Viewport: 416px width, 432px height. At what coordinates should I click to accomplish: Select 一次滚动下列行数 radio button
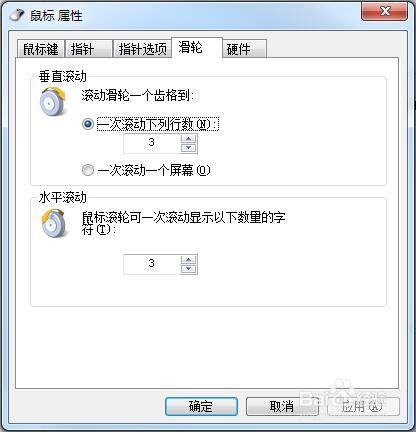pyautogui.click(x=88, y=124)
